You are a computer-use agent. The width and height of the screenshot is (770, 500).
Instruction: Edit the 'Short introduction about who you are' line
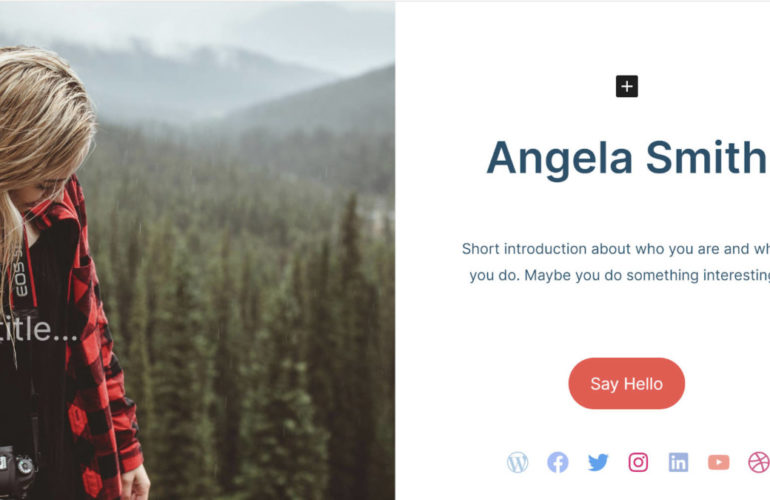615,249
